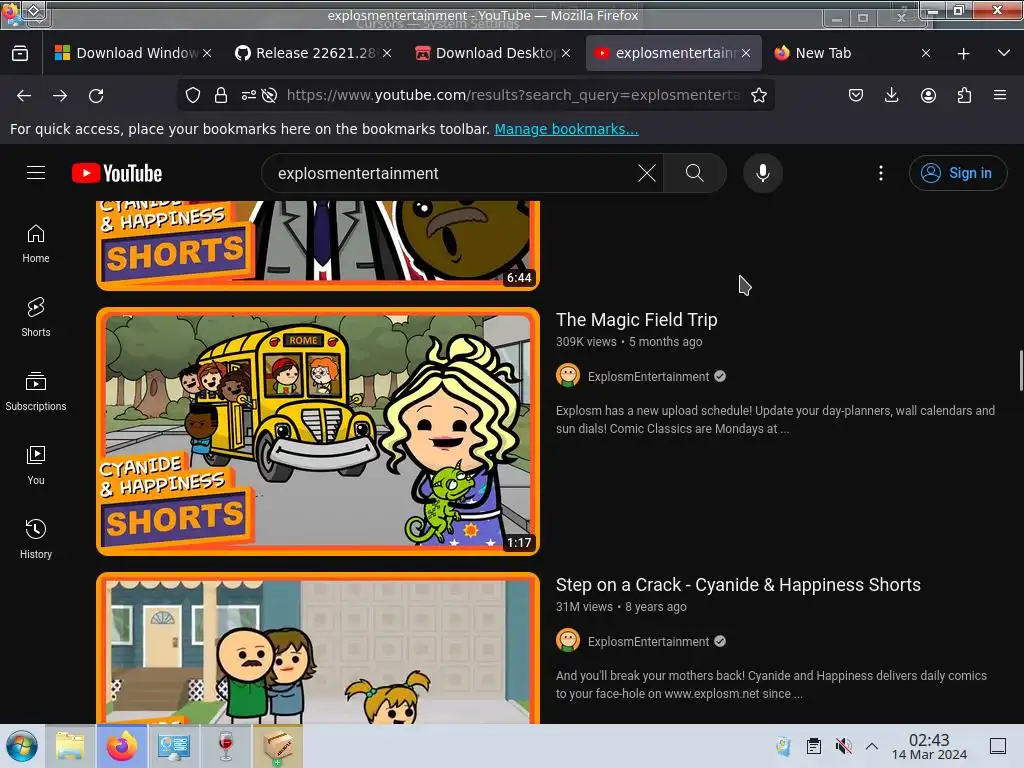Switch to the Download Desktop tab
Image resolution: width=1024 pixels, height=768 pixels.
click(493, 53)
